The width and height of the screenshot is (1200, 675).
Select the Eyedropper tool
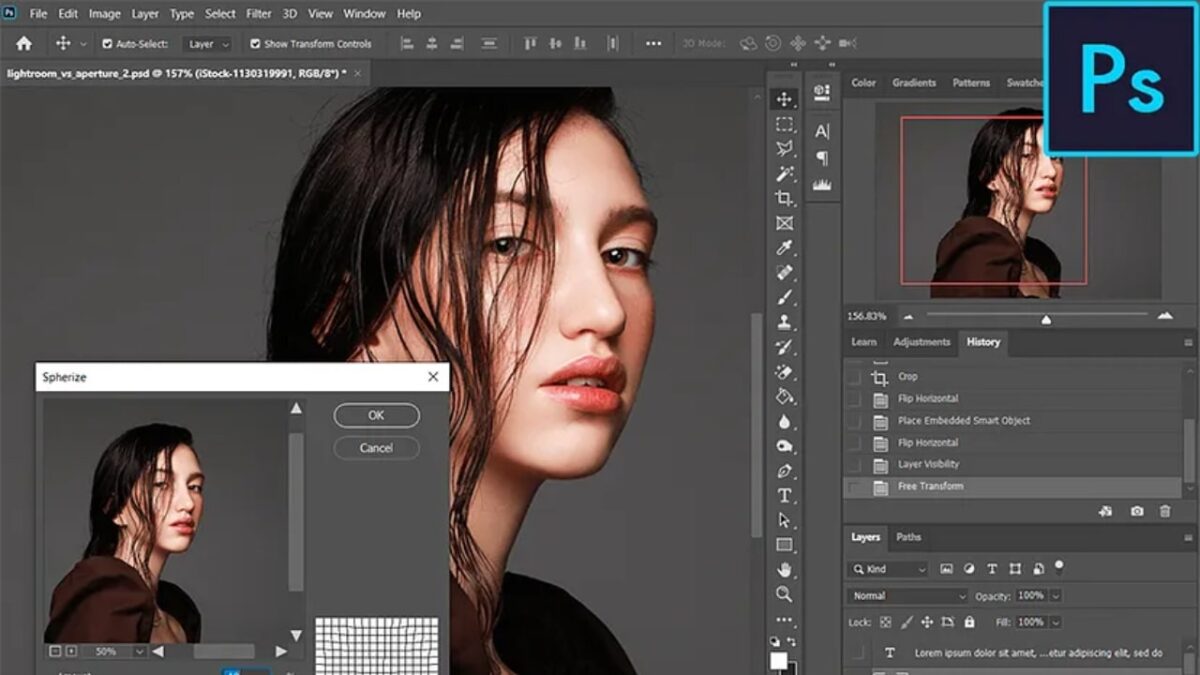pos(785,248)
